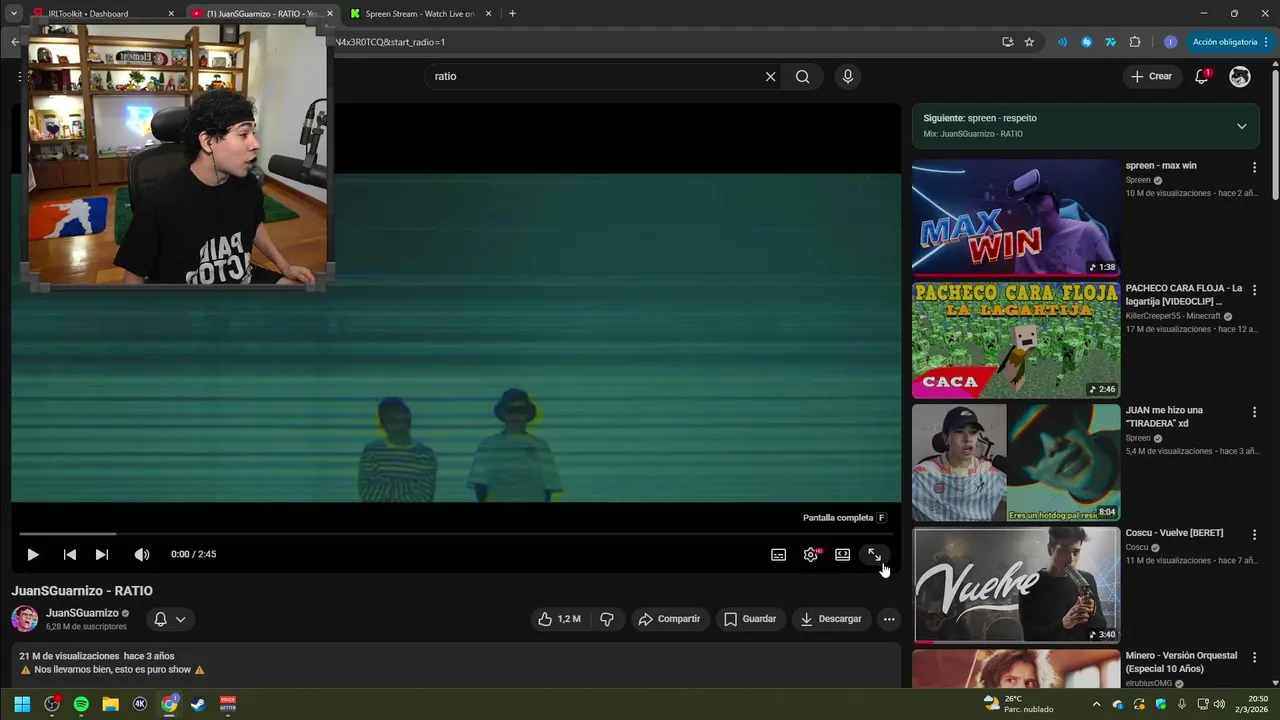This screenshot has width=1280, height=720.
Task: Open more actions menu beside Descargar
Action: click(x=889, y=619)
